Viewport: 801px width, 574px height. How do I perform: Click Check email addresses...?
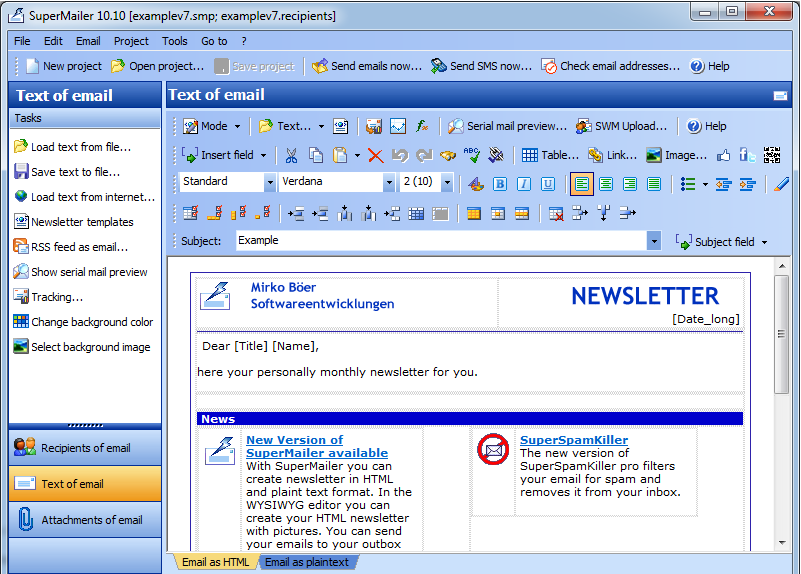pyautogui.click(x=610, y=66)
